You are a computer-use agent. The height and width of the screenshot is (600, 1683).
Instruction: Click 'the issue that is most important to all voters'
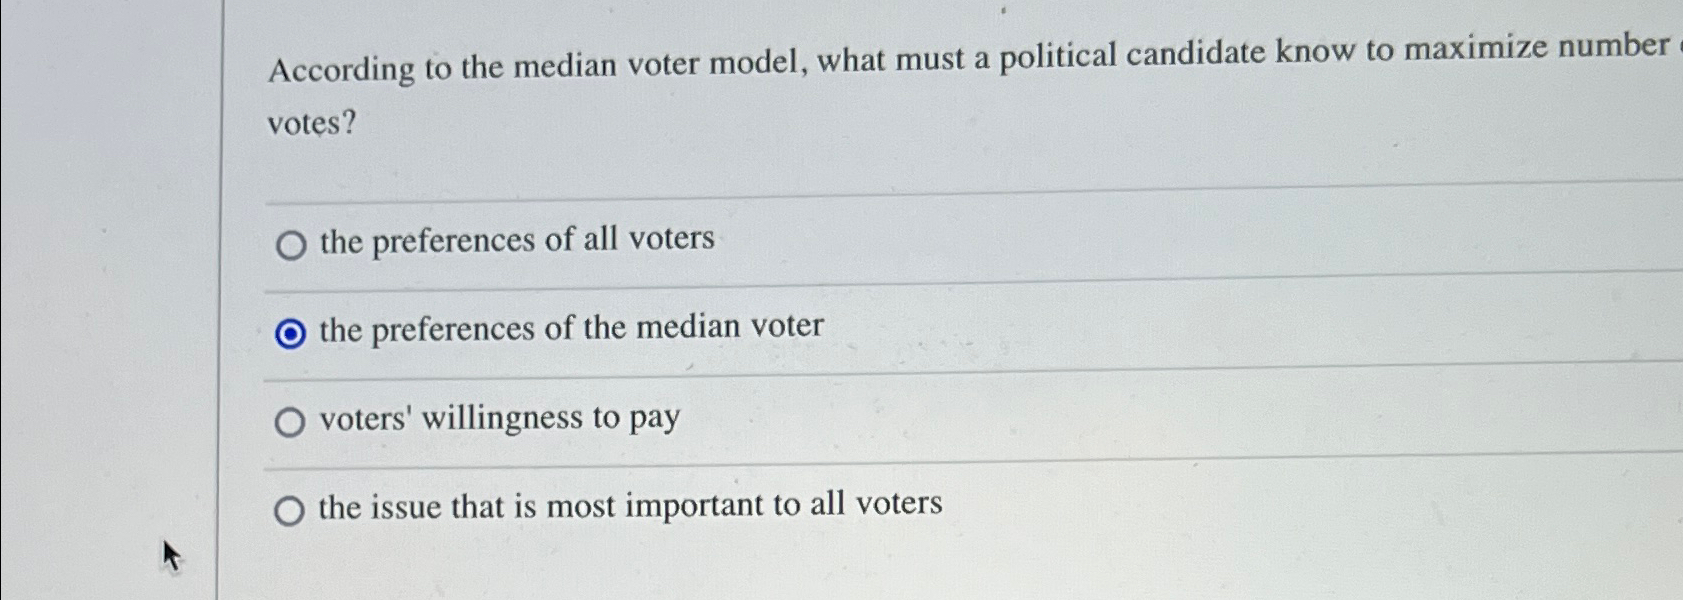click(x=629, y=505)
